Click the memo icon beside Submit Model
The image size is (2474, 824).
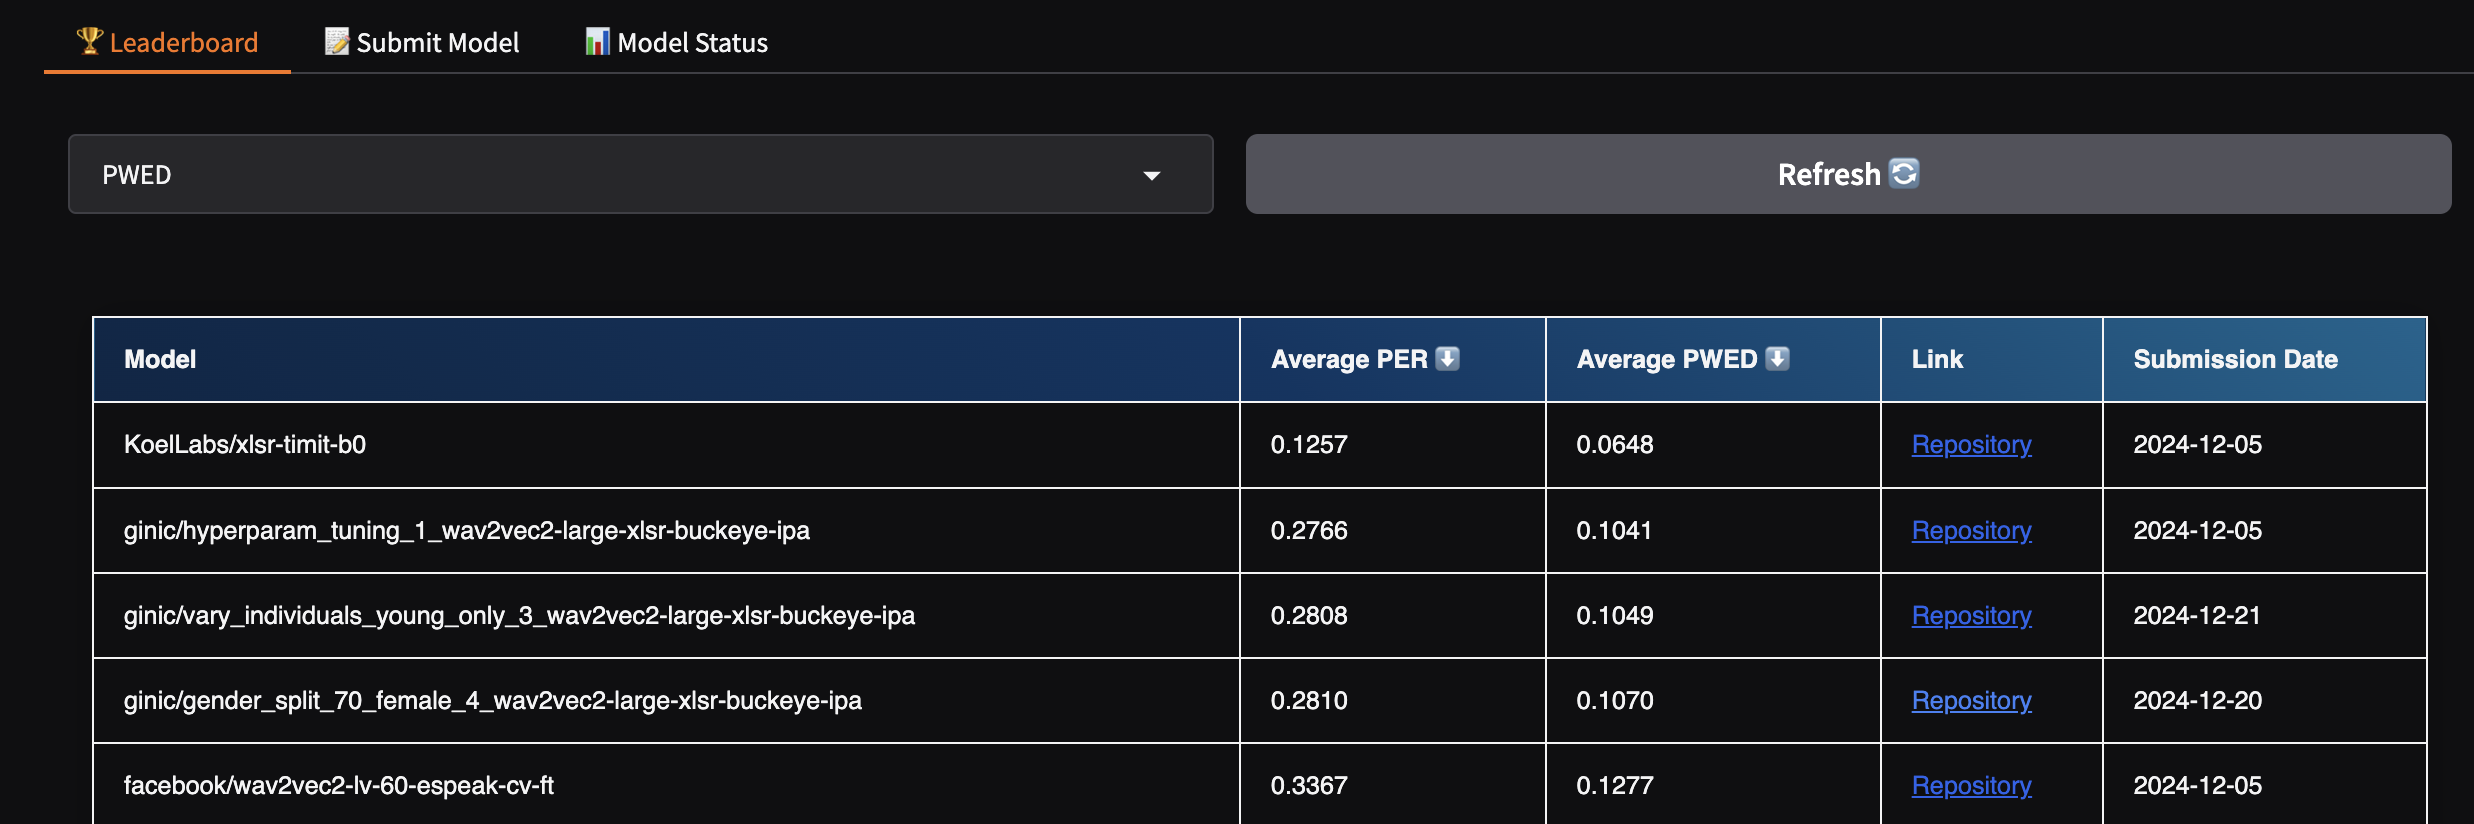pyautogui.click(x=337, y=41)
